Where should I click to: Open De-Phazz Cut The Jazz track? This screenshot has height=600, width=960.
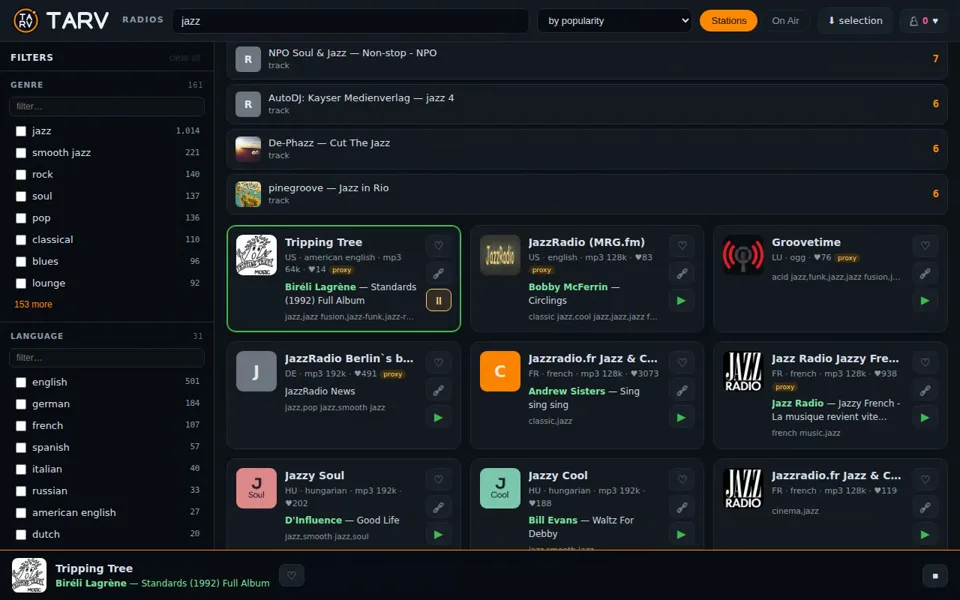tap(587, 149)
